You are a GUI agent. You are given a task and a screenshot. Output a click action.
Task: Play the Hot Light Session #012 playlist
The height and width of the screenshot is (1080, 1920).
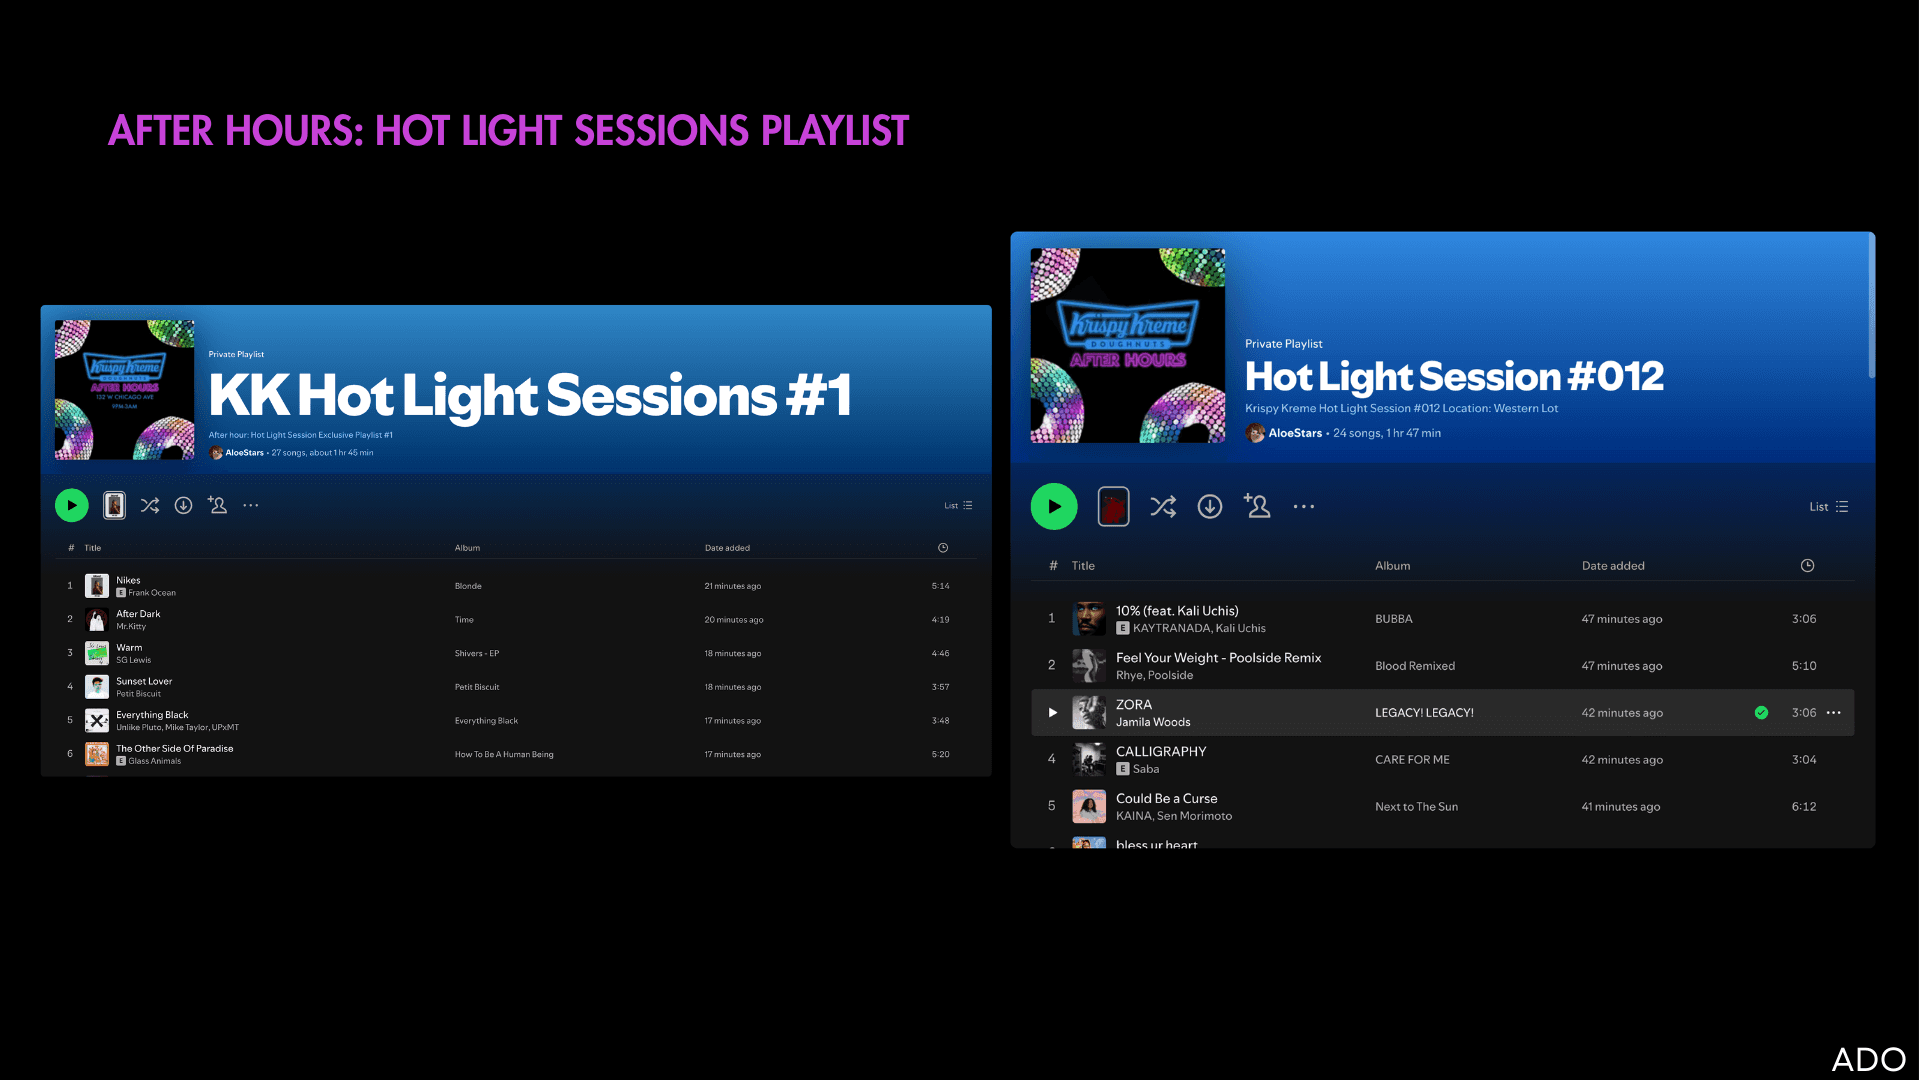1054,507
